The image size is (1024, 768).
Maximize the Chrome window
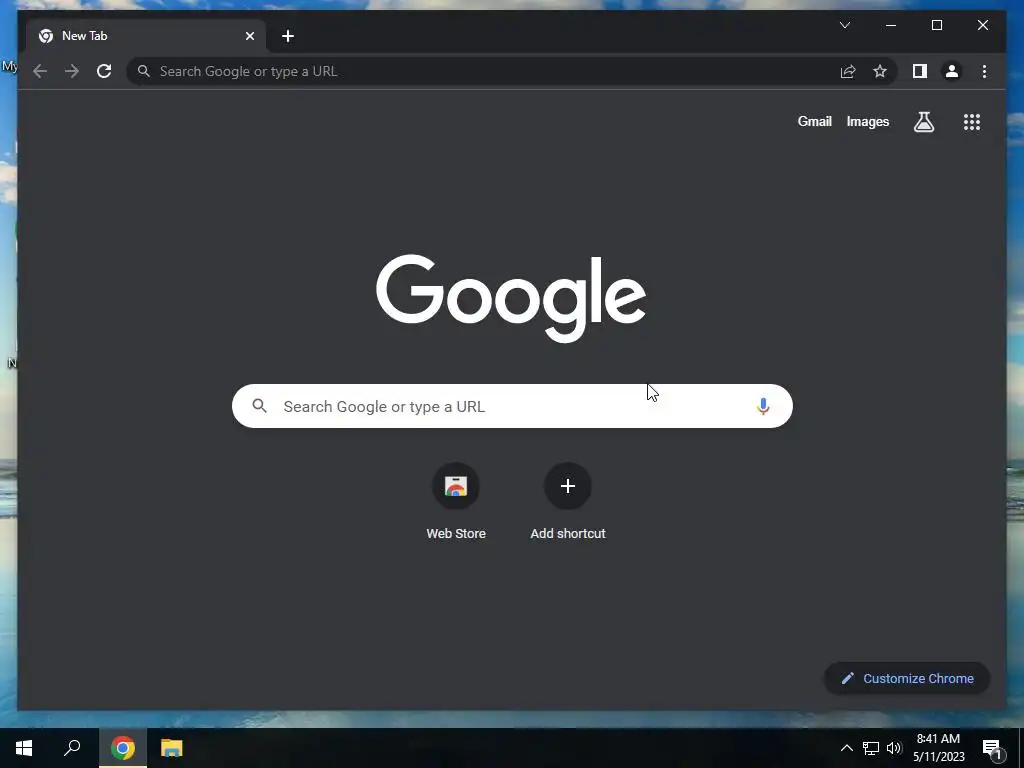936,25
